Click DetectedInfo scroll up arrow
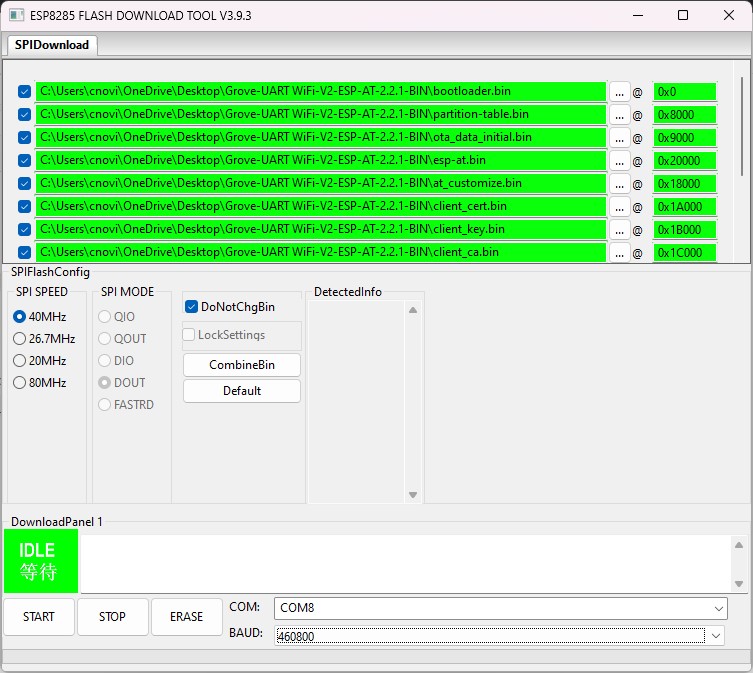The width and height of the screenshot is (753, 673). coord(413,310)
